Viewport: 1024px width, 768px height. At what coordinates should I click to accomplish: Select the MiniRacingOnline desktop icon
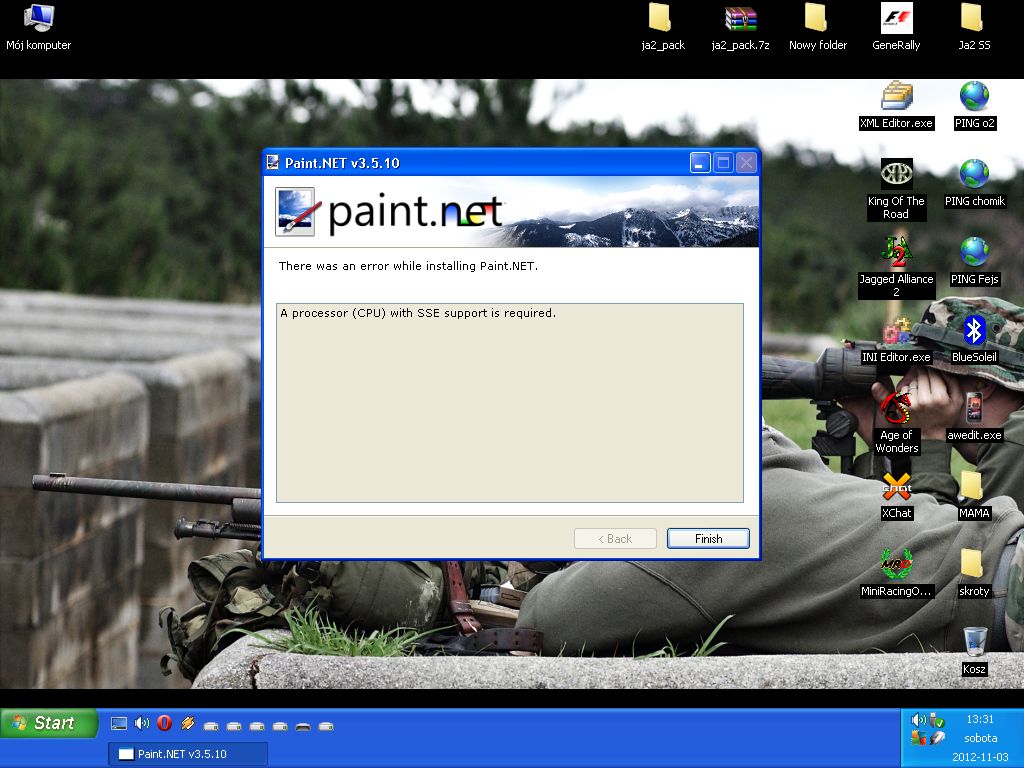(x=896, y=566)
